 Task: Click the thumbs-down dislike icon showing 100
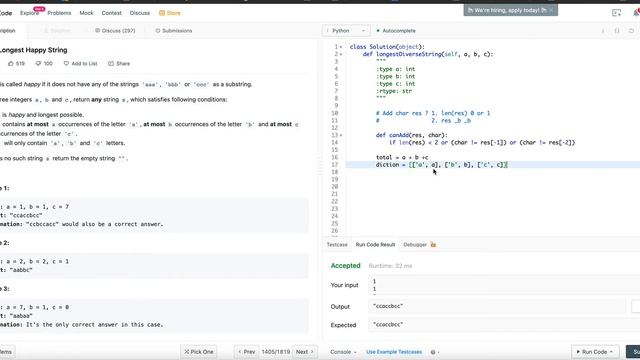[38, 63]
